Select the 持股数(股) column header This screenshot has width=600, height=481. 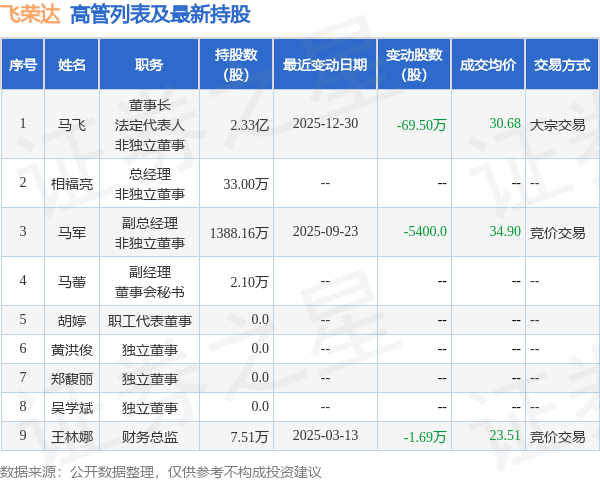coord(236,65)
